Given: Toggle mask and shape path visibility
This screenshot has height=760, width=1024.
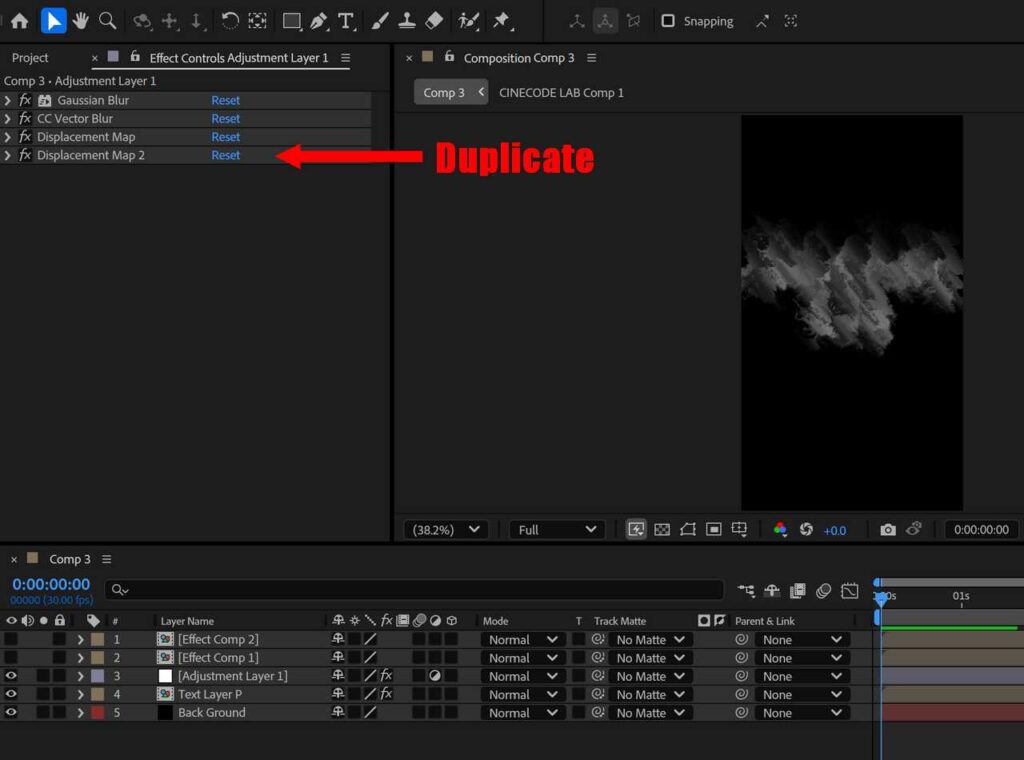Looking at the screenshot, I should pos(688,530).
